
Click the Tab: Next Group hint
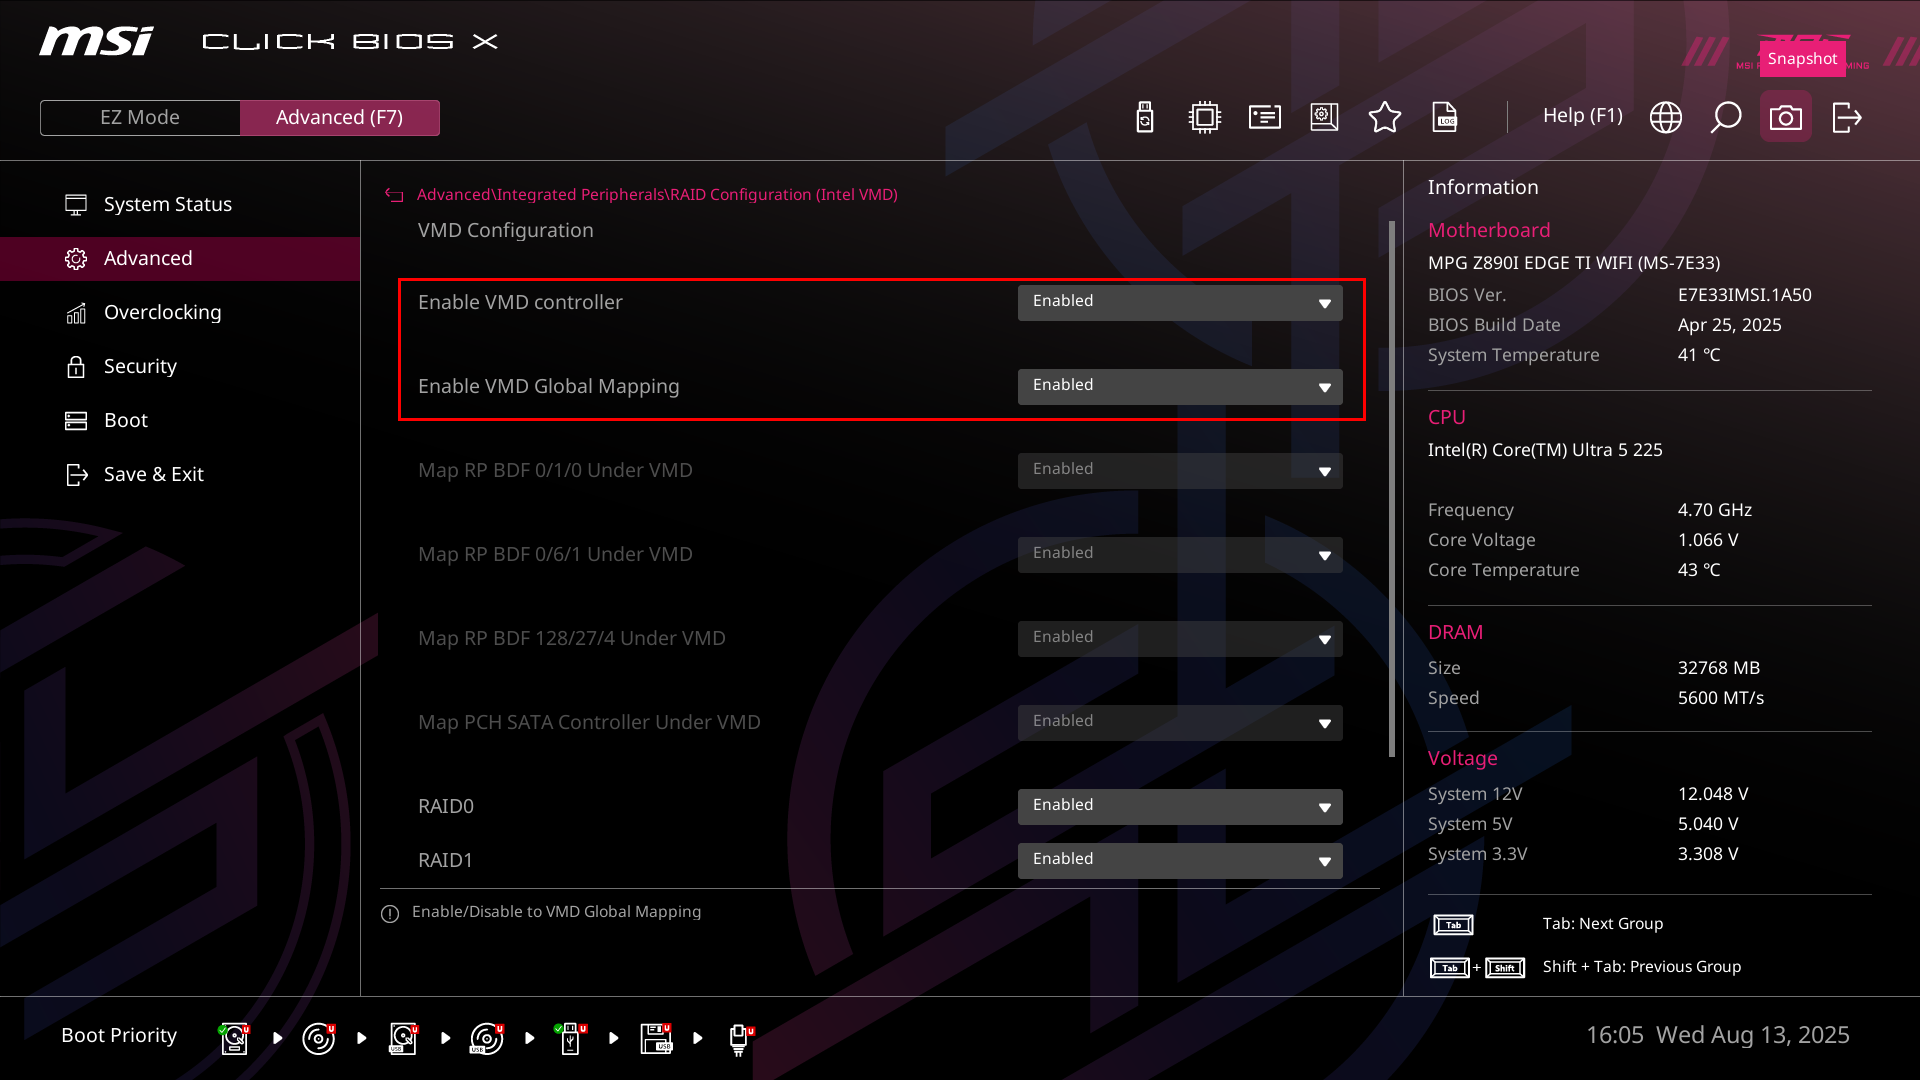1603,924
